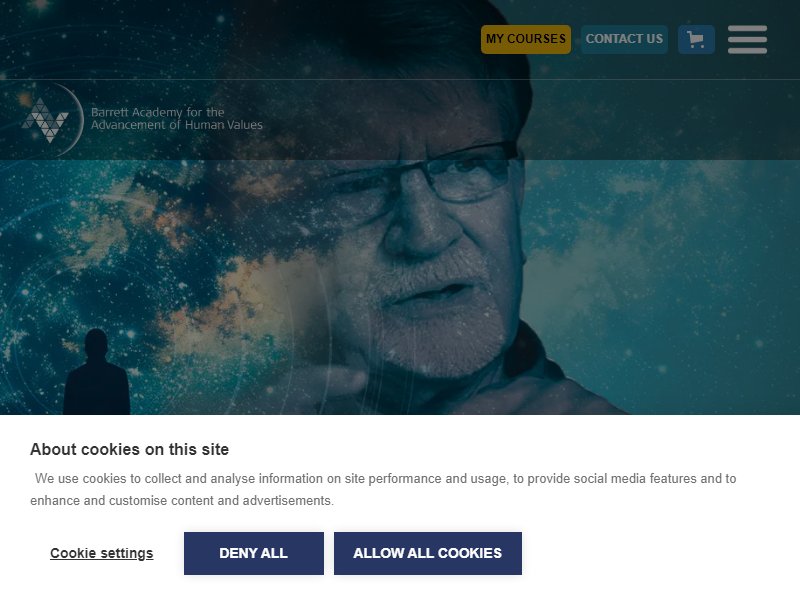Open the hamburger navigation menu

coord(747,39)
